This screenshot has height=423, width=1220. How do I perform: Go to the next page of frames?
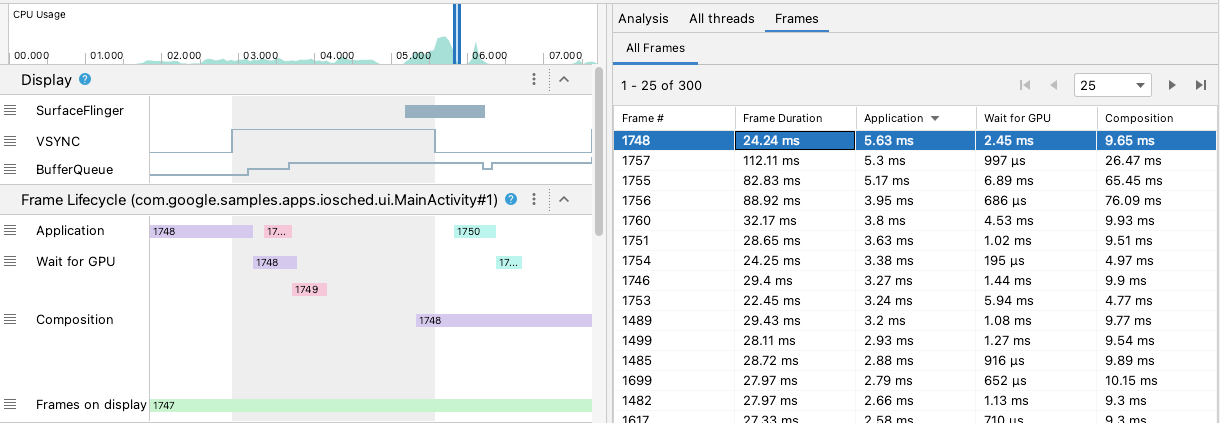(x=1172, y=86)
